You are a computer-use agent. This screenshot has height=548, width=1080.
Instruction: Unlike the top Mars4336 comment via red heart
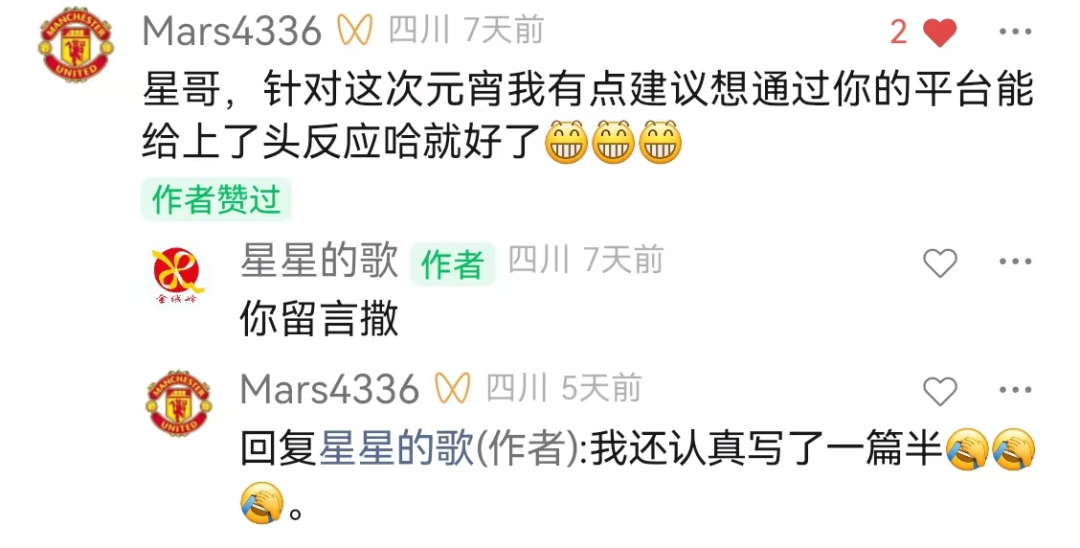coord(939,32)
